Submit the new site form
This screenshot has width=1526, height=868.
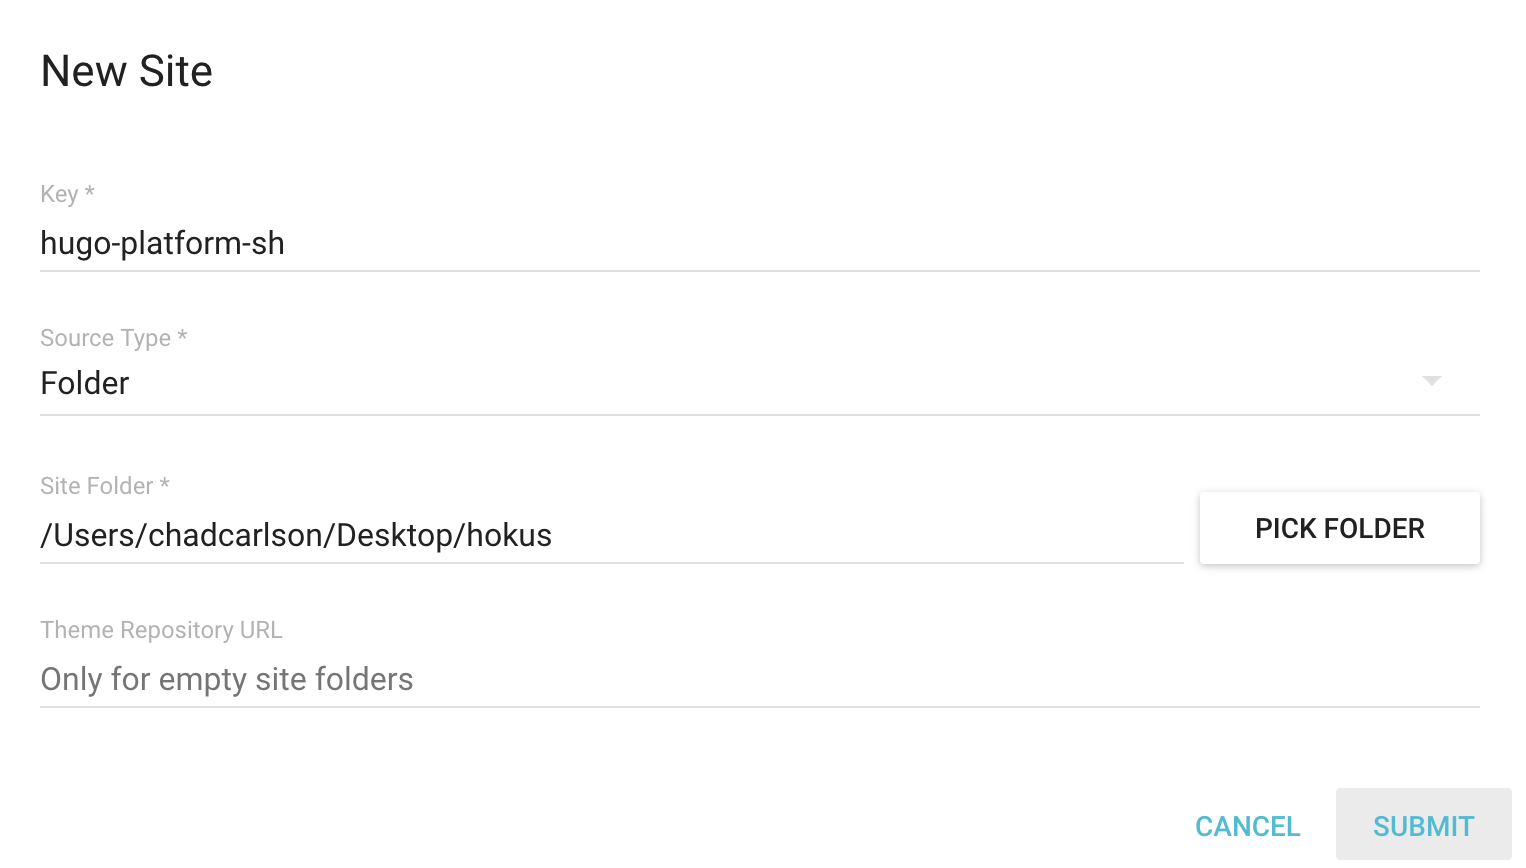(x=1423, y=826)
